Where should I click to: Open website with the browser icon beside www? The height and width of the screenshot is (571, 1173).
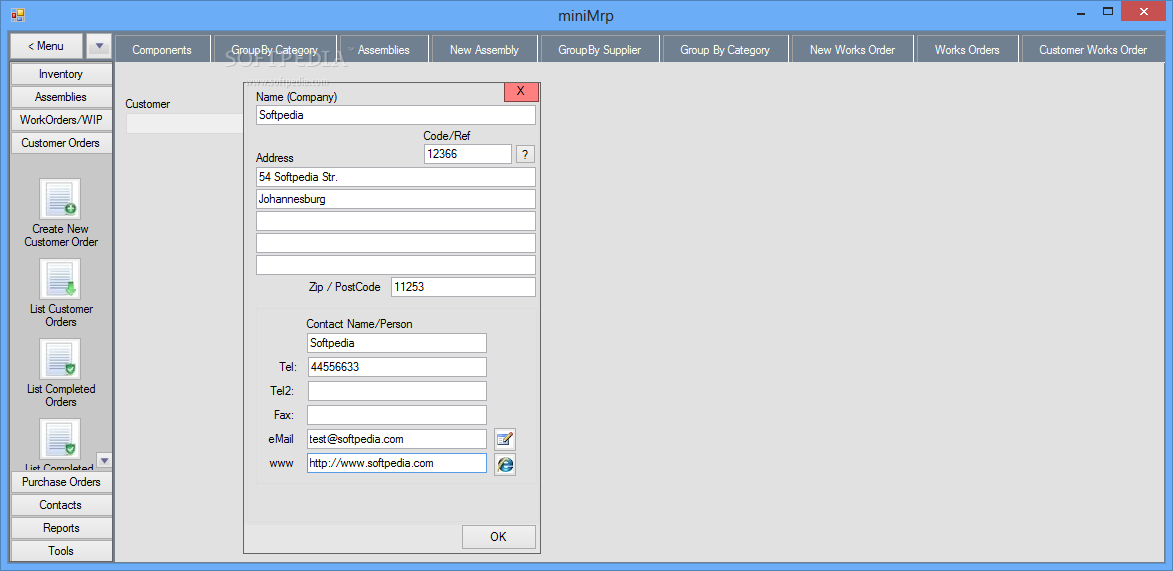point(505,464)
